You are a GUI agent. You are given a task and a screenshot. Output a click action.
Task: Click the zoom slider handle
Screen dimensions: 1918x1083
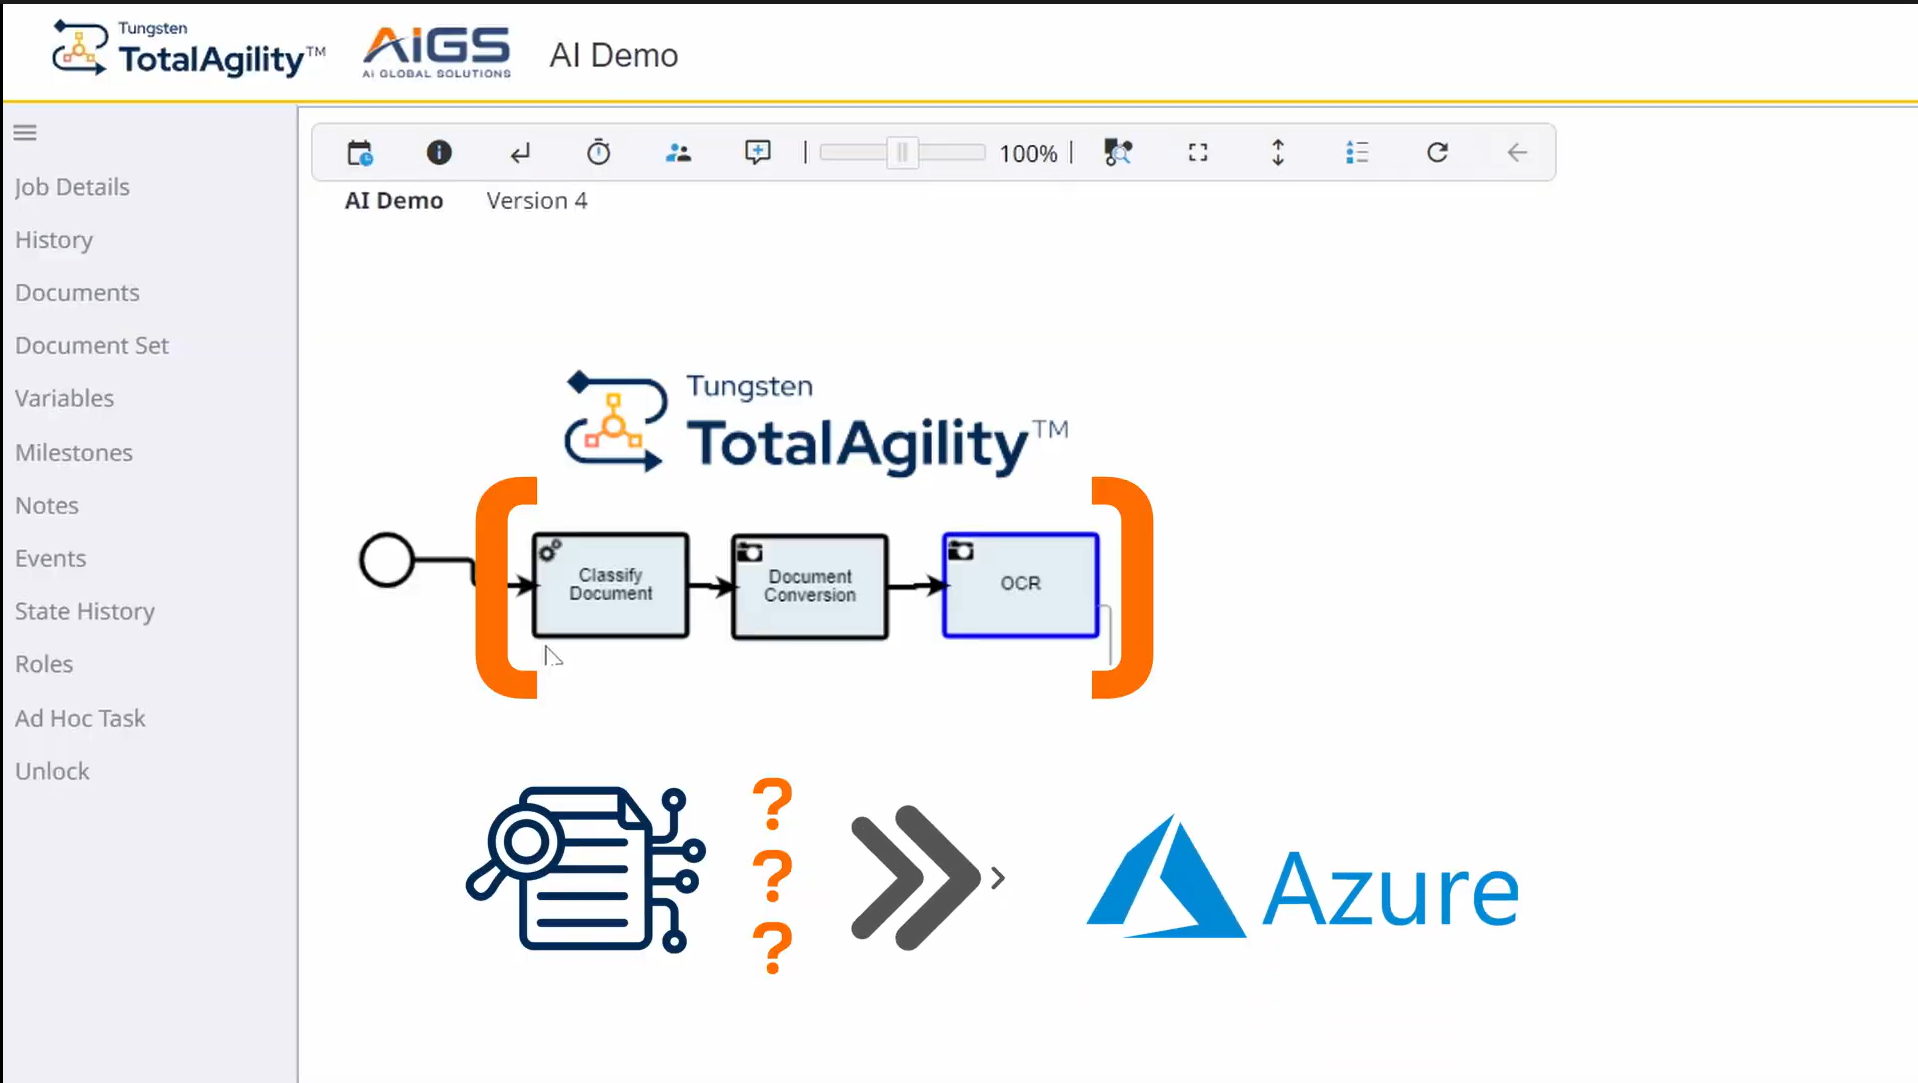[902, 153]
